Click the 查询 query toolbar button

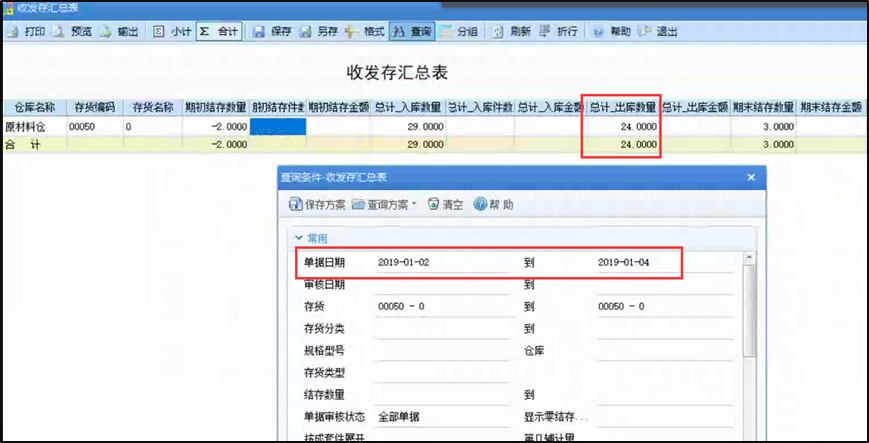coord(412,32)
